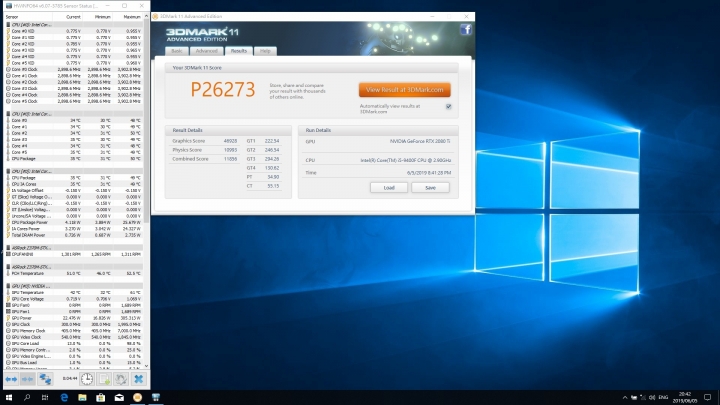720x405 pixels.
Task: Open the Facebook icon in 3DMark header
Action: click(466, 30)
